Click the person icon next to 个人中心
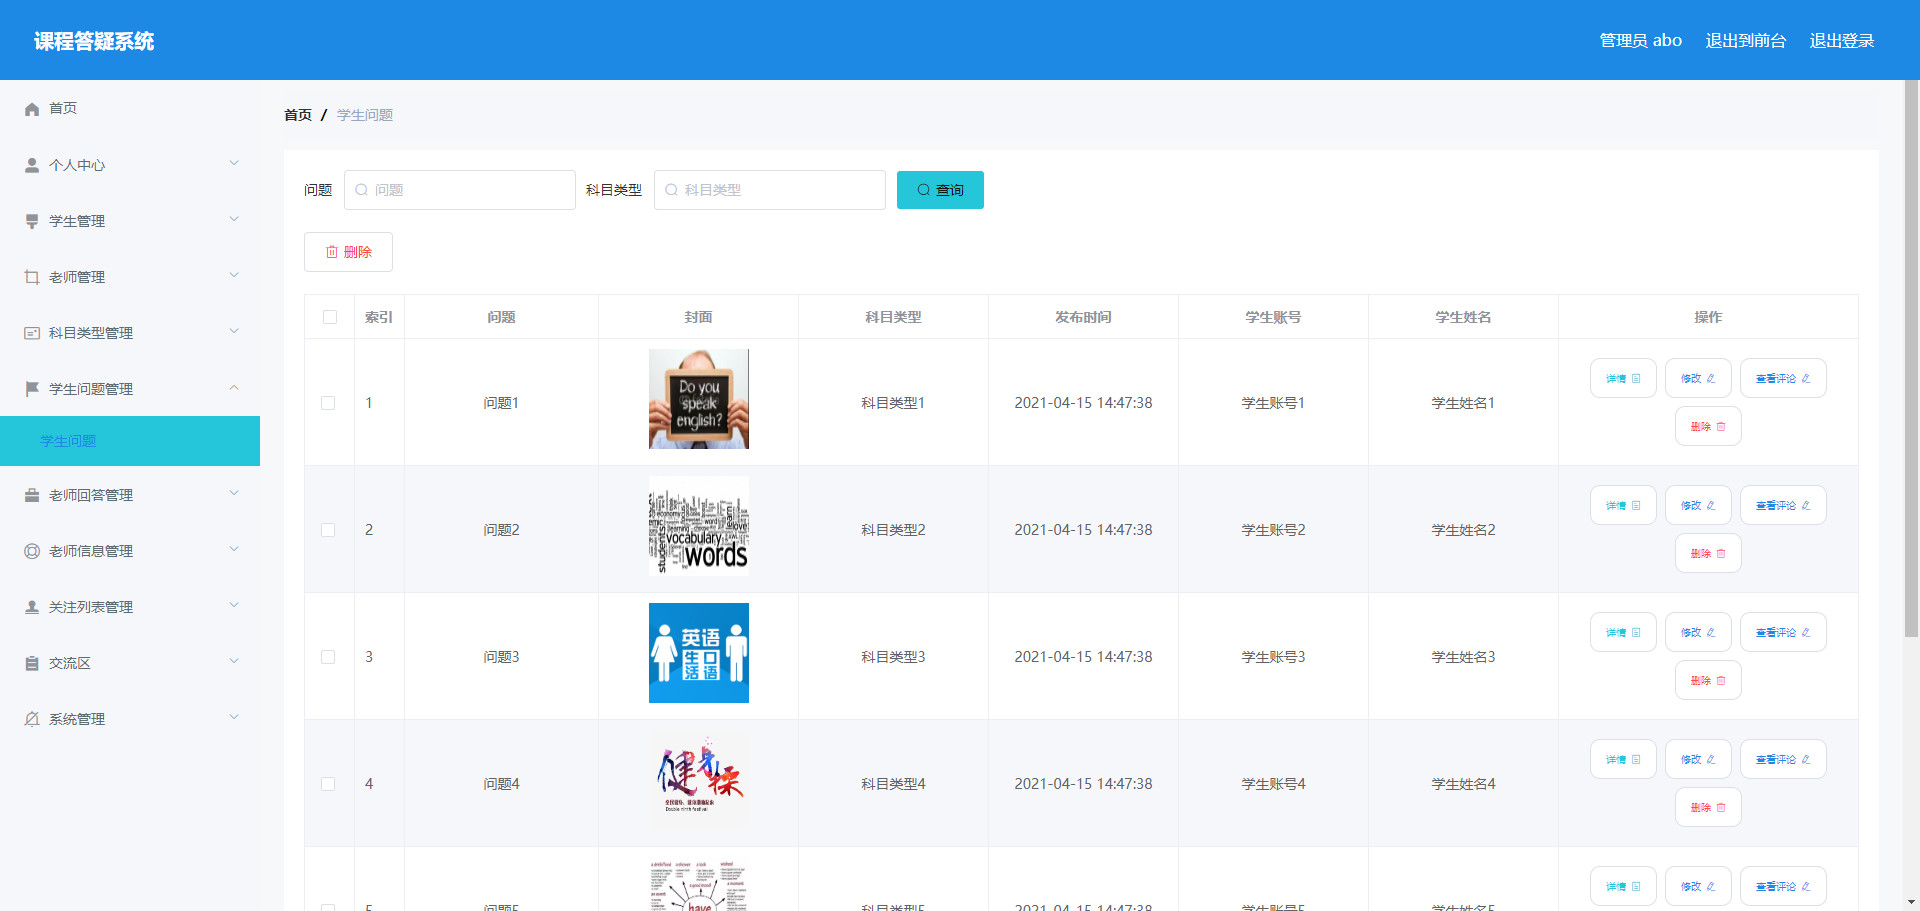 coord(32,165)
